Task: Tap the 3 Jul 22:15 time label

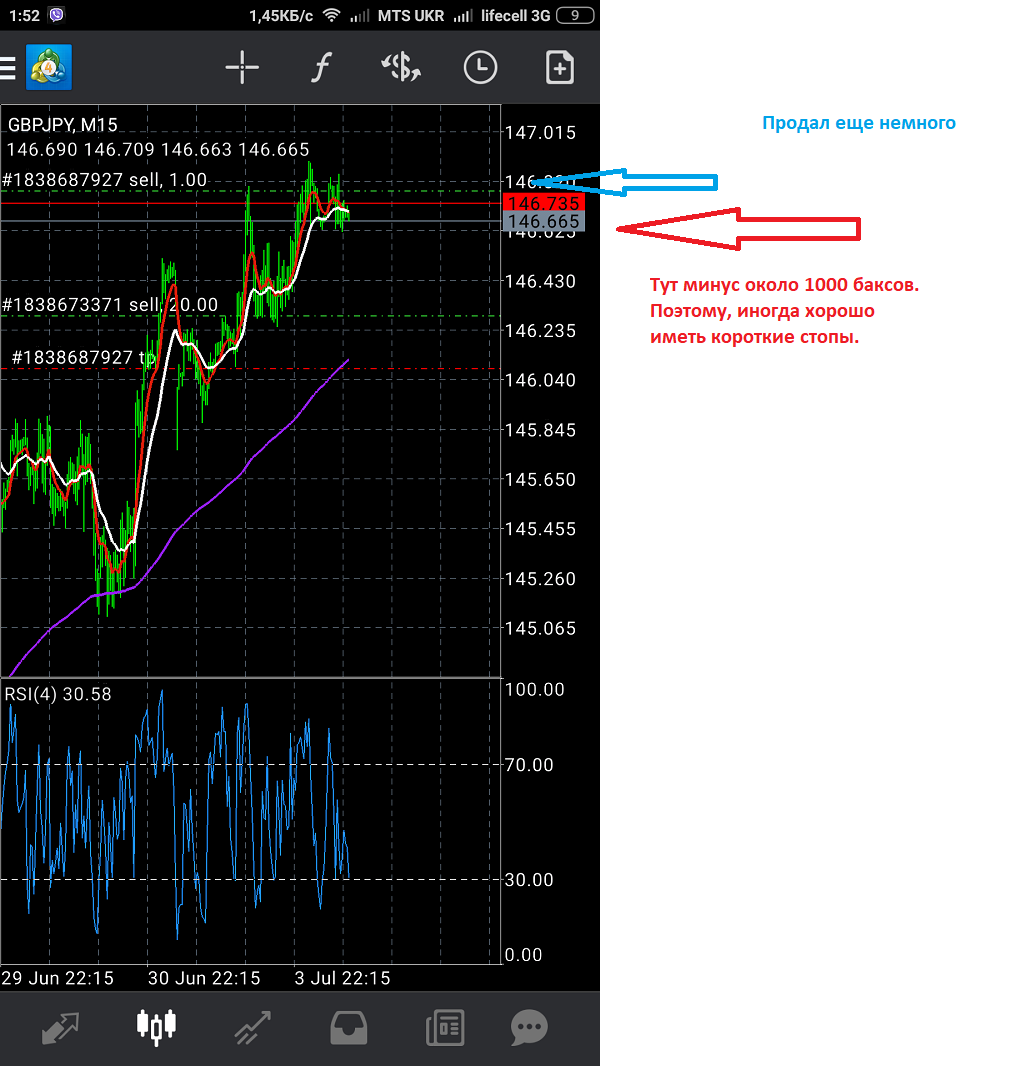Action: click(x=343, y=978)
